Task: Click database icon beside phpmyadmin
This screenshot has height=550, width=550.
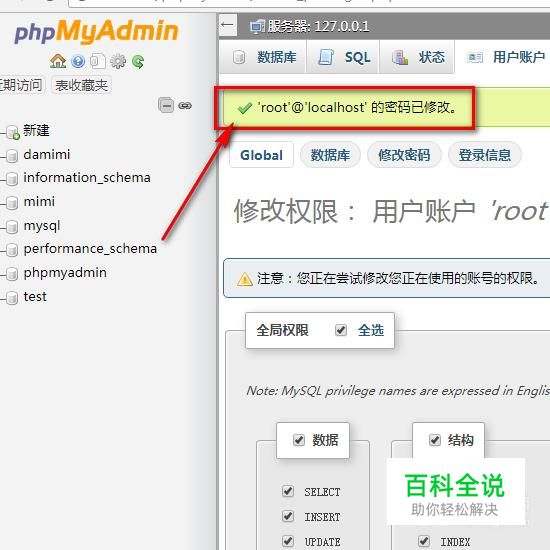Action: 12,274
